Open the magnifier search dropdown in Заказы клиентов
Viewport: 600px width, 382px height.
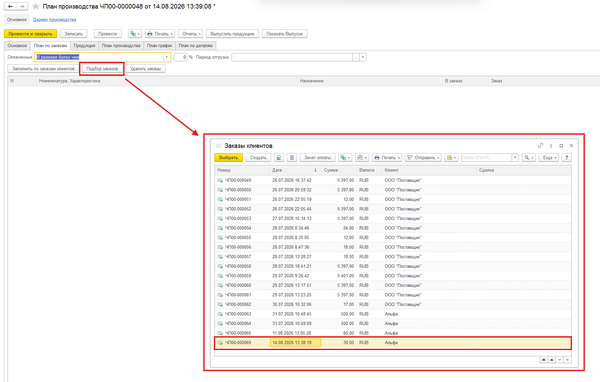528,157
